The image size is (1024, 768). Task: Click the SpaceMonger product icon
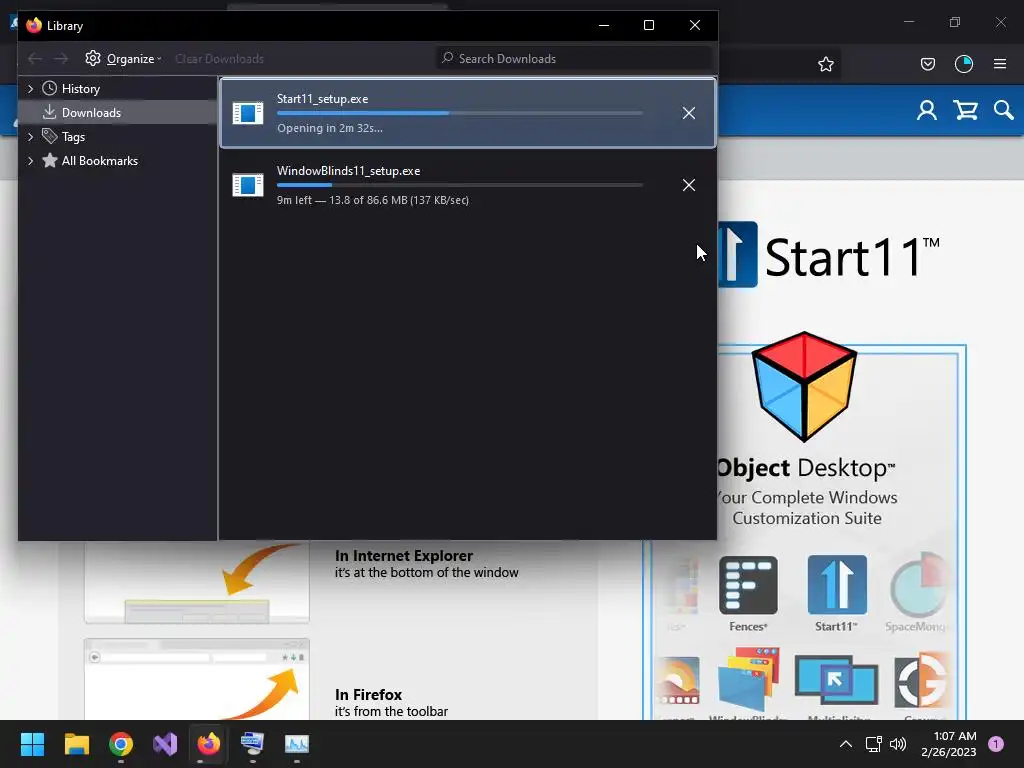coord(920,585)
